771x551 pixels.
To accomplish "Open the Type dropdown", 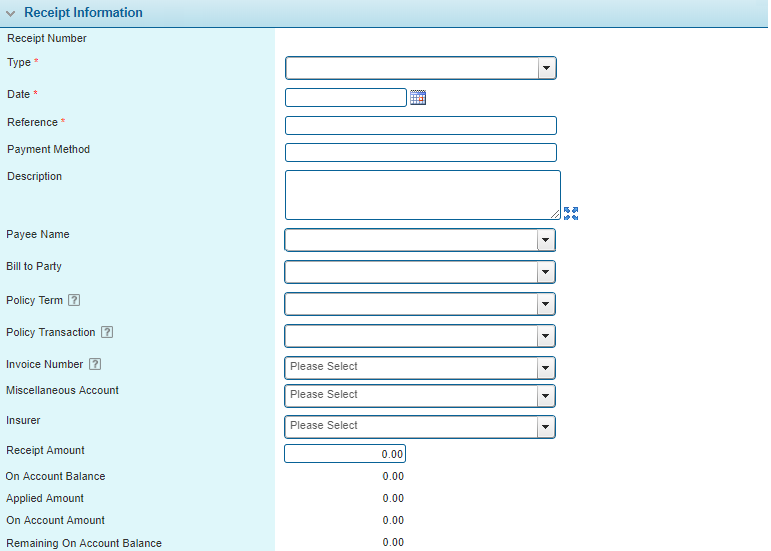I will coord(546,68).
